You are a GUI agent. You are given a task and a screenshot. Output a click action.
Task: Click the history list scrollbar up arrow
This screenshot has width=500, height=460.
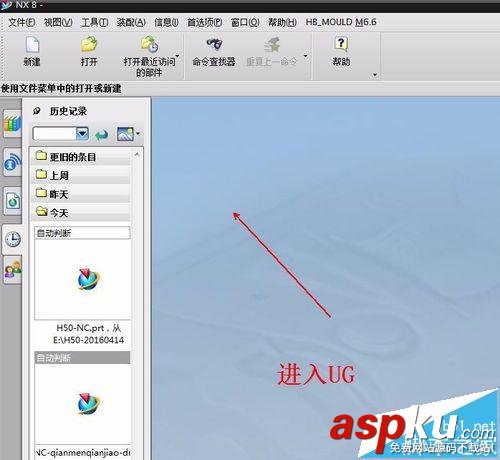[x=137, y=154]
